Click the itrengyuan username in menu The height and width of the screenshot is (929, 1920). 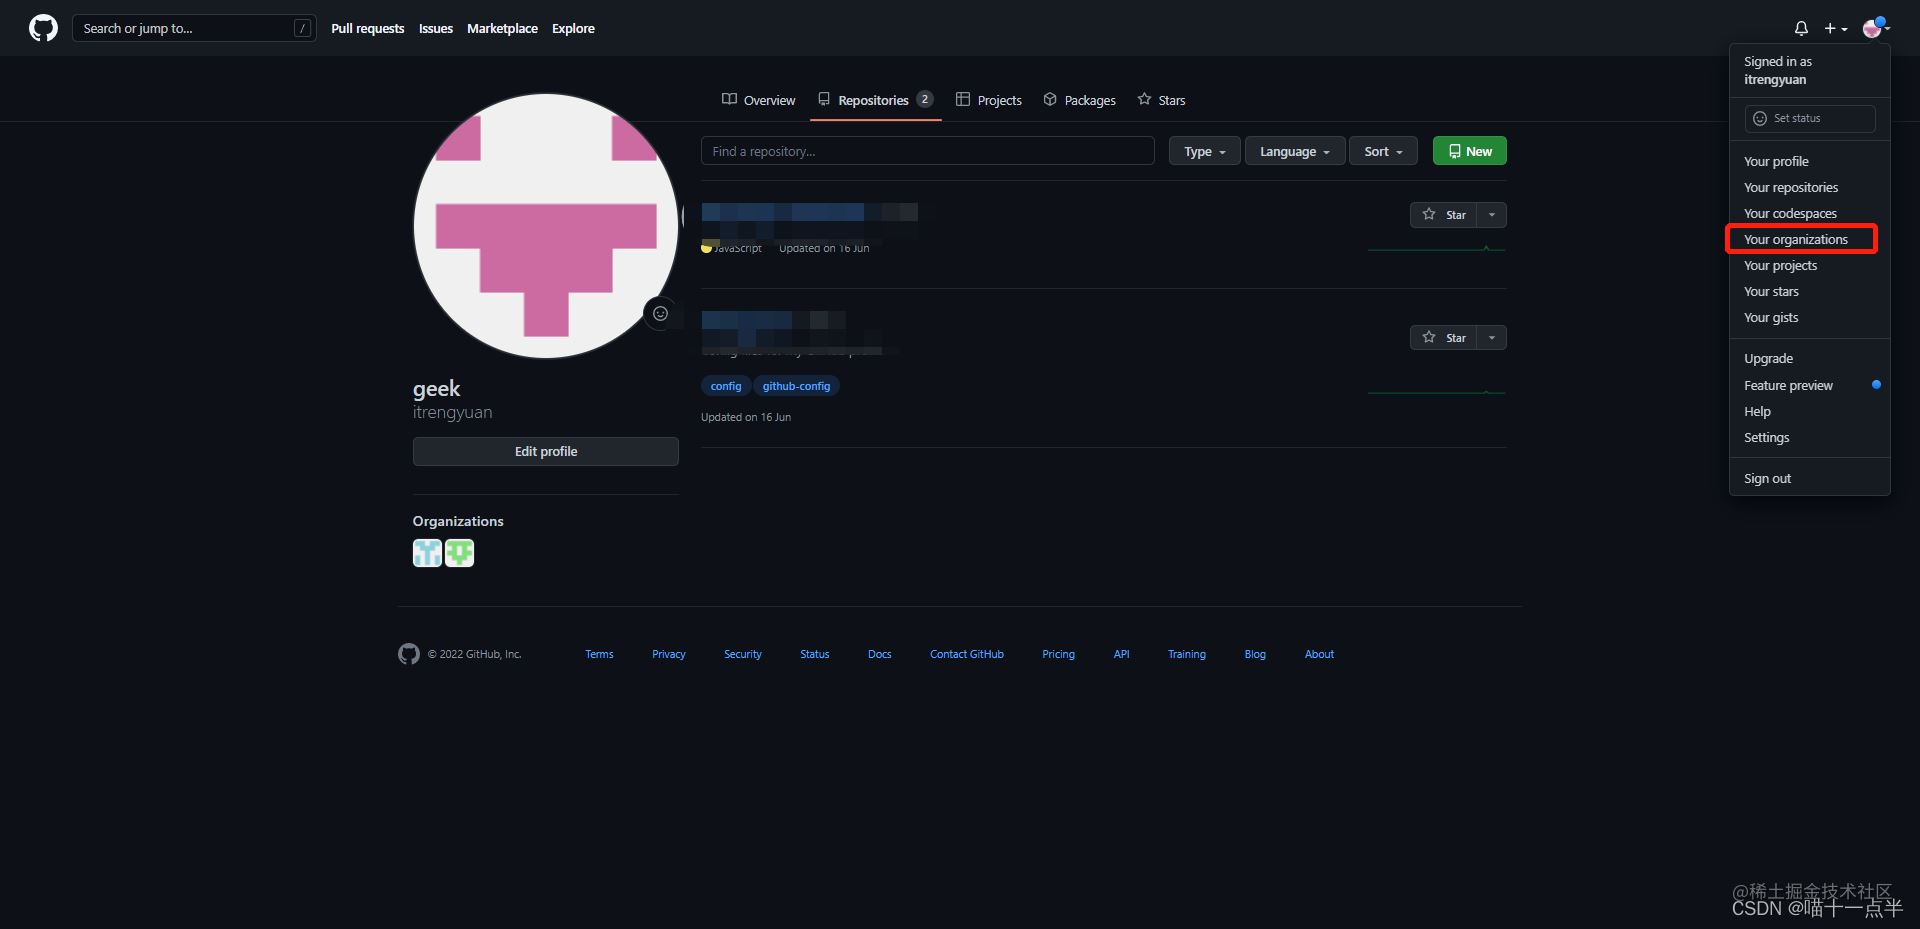pos(1775,80)
